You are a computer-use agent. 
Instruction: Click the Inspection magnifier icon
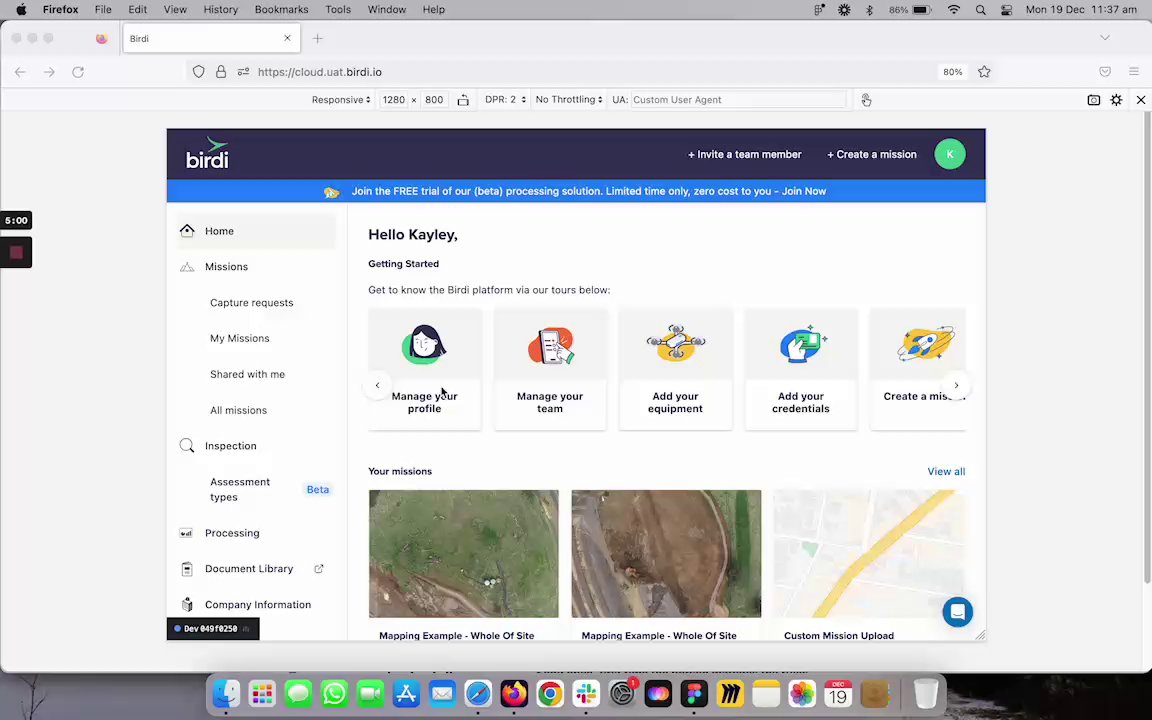coord(187,446)
